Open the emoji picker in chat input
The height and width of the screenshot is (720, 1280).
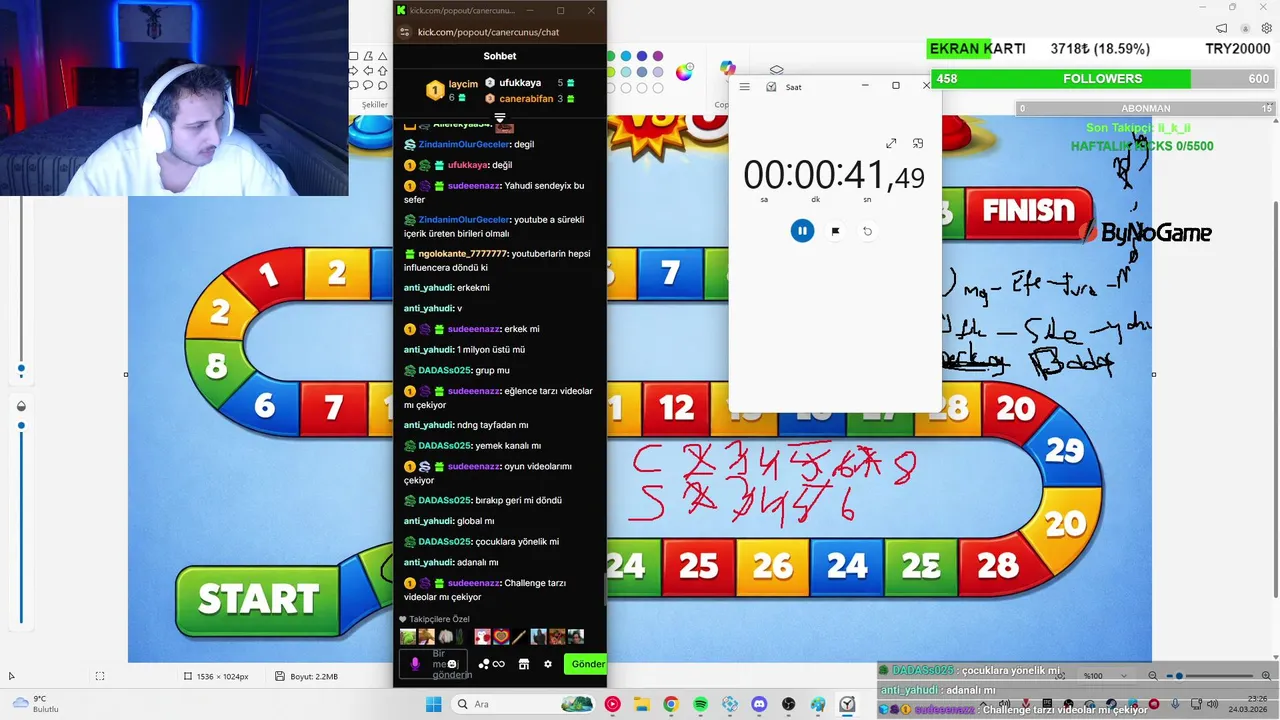tap(452, 664)
